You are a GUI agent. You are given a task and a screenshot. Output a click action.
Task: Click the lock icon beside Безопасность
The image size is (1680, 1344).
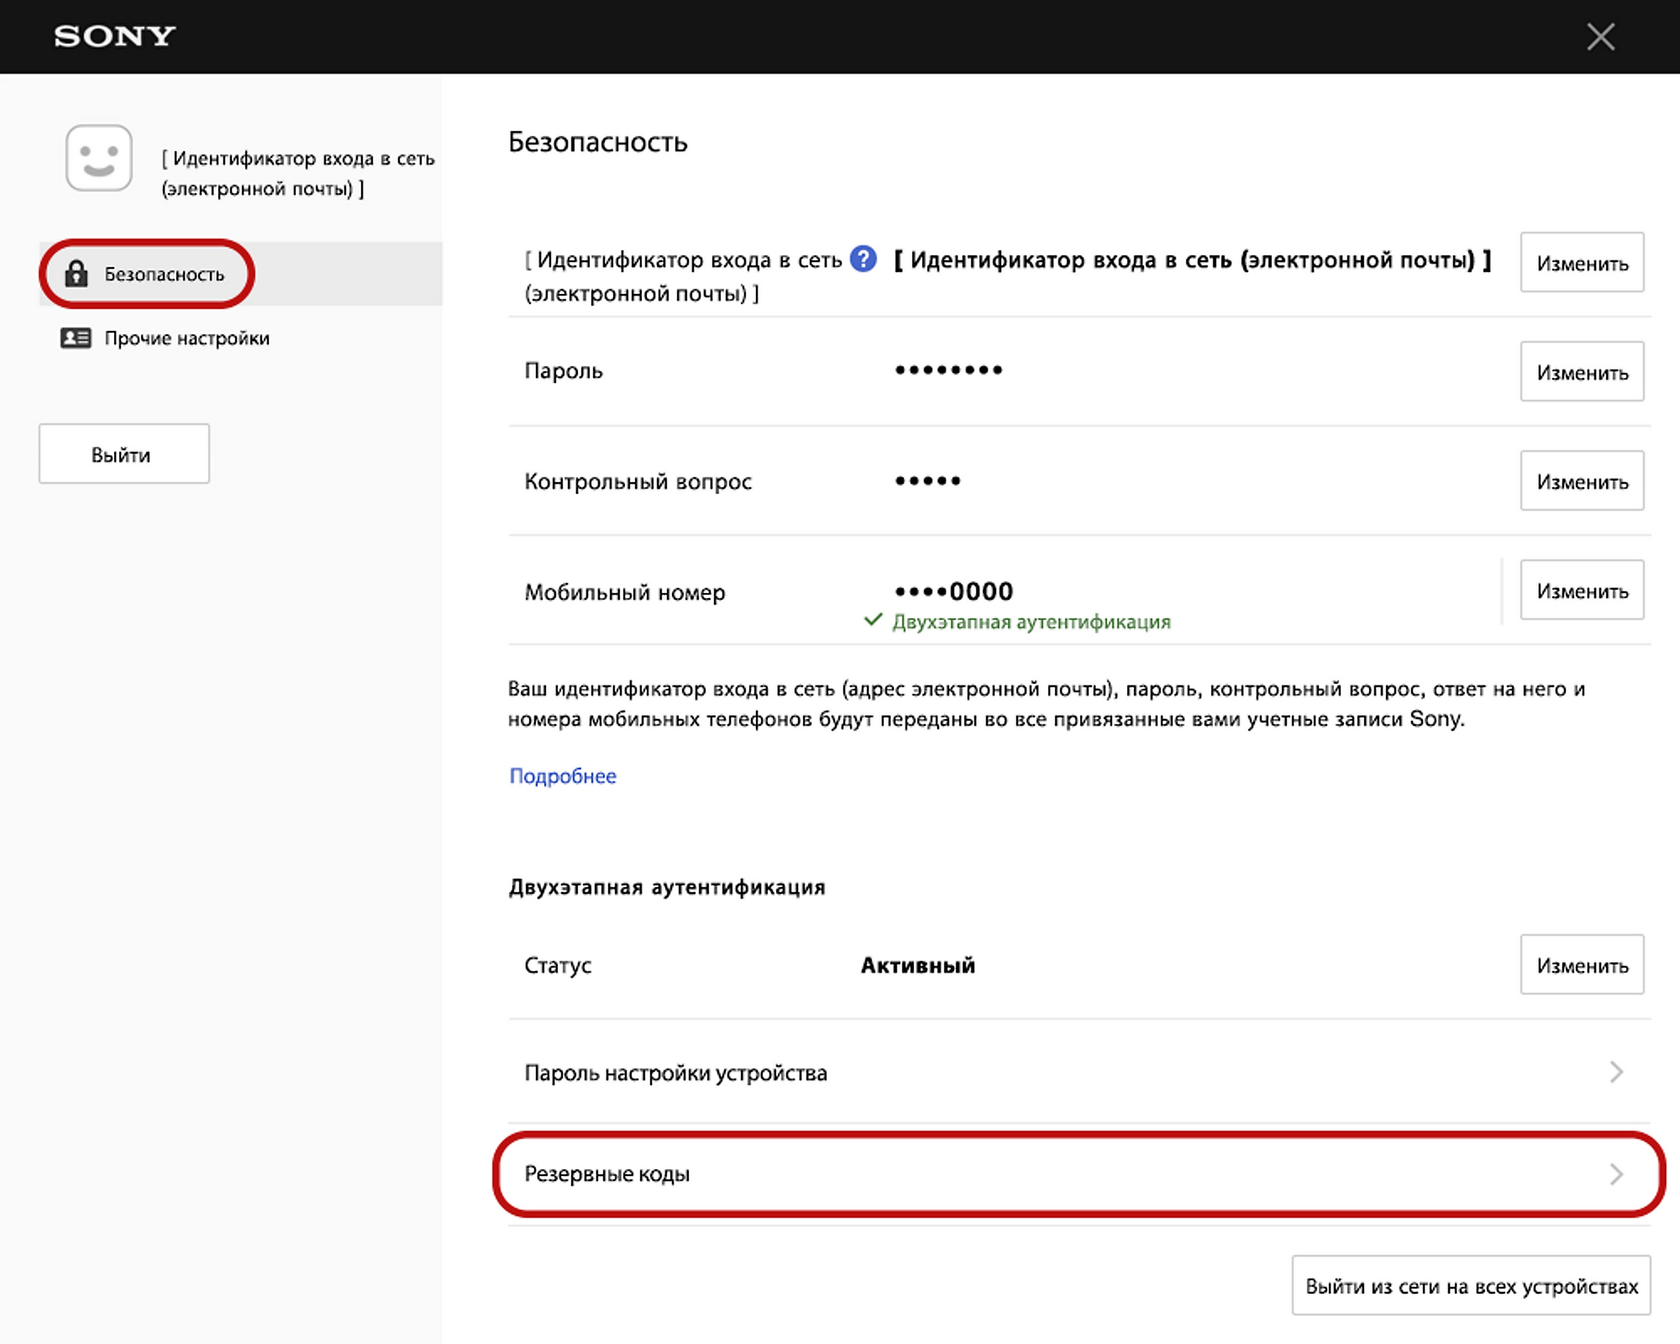[x=76, y=273]
